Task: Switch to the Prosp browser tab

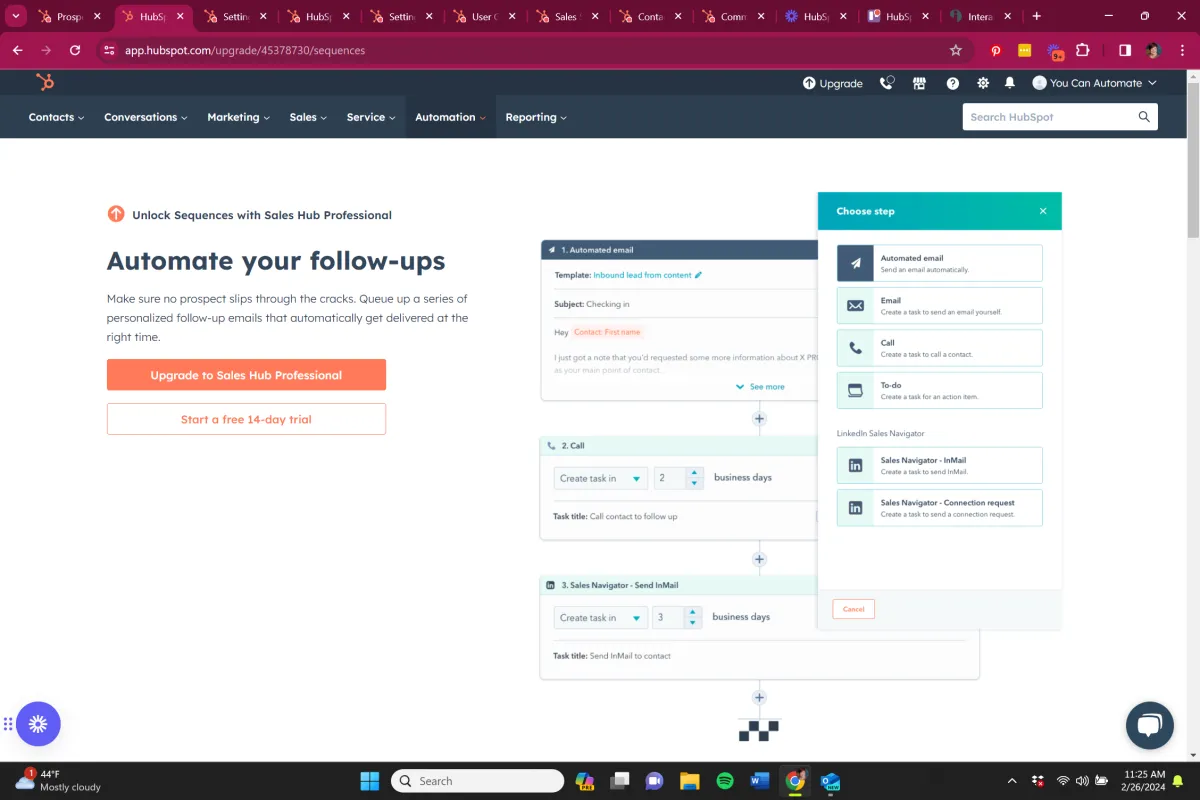Action: point(70,16)
